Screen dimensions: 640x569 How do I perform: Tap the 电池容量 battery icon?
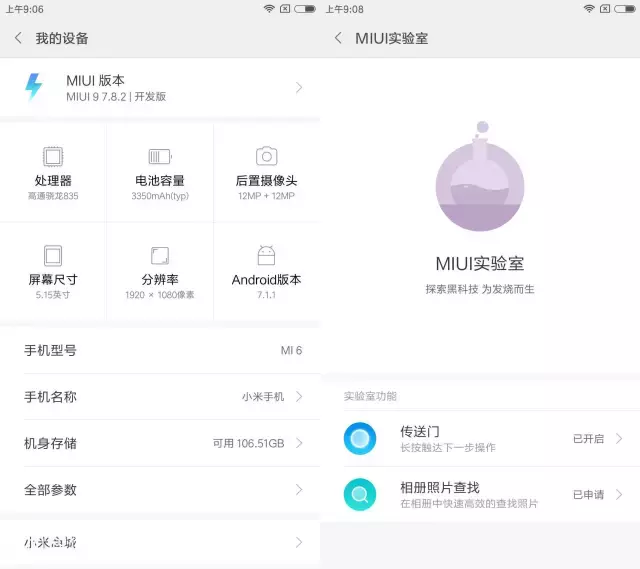tap(160, 156)
